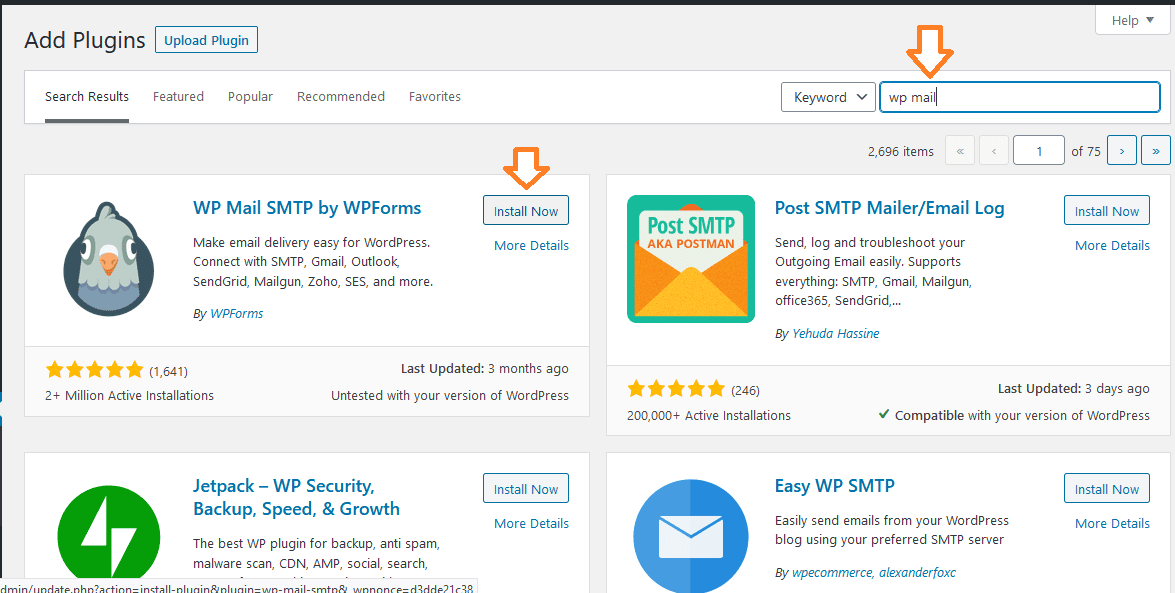Screen dimensions: 1175x593
Task: Open the Recommended plugins tab
Action: (341, 97)
